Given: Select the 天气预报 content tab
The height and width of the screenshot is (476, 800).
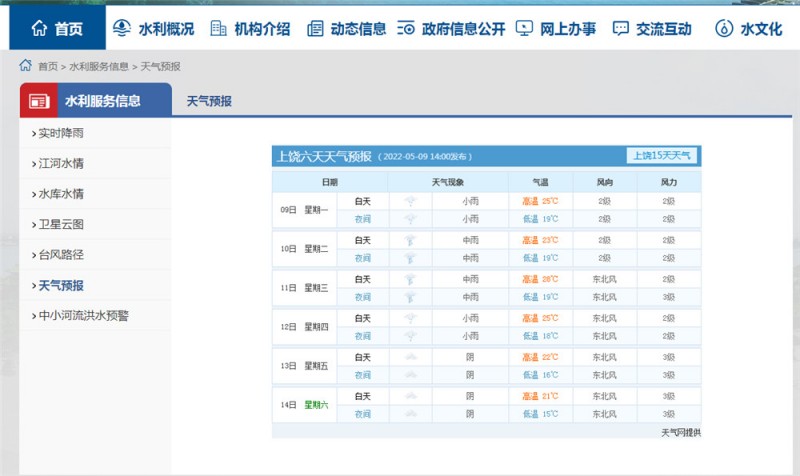Looking at the screenshot, I should [209, 101].
